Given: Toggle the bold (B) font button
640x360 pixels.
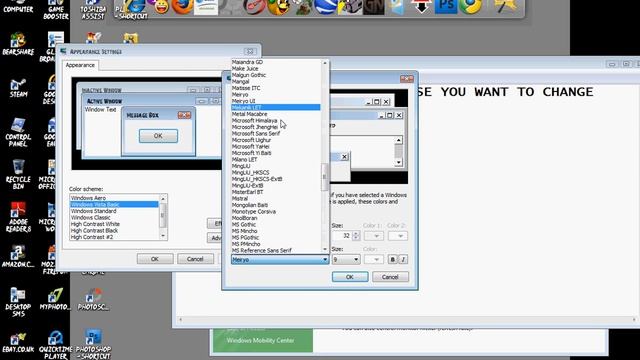Looking at the screenshot, I should [392, 260].
